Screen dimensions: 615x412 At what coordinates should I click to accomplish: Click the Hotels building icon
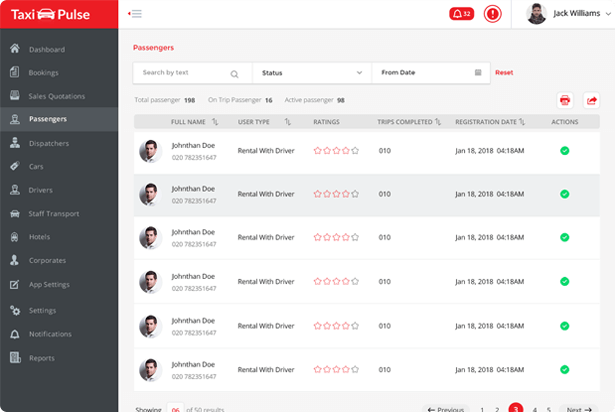pyautogui.click(x=15, y=237)
